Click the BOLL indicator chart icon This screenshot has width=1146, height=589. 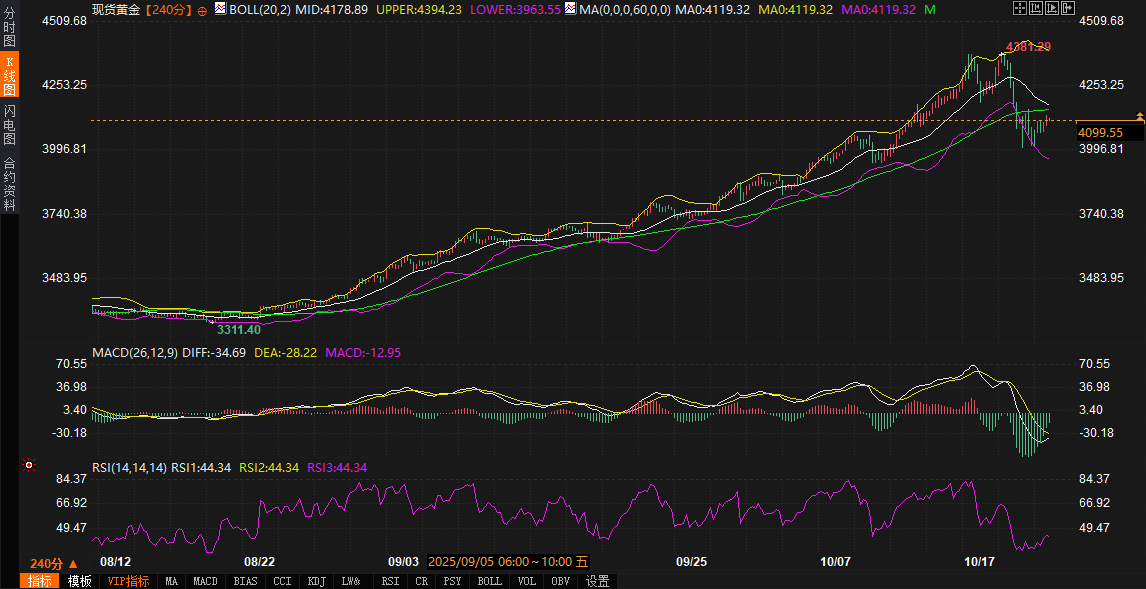(220, 9)
